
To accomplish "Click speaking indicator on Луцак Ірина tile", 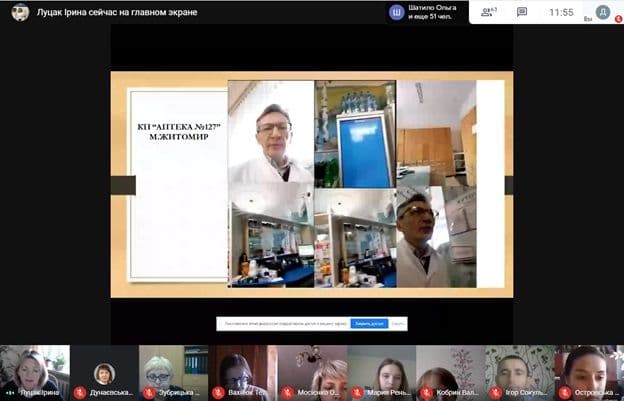I will 10,393.
